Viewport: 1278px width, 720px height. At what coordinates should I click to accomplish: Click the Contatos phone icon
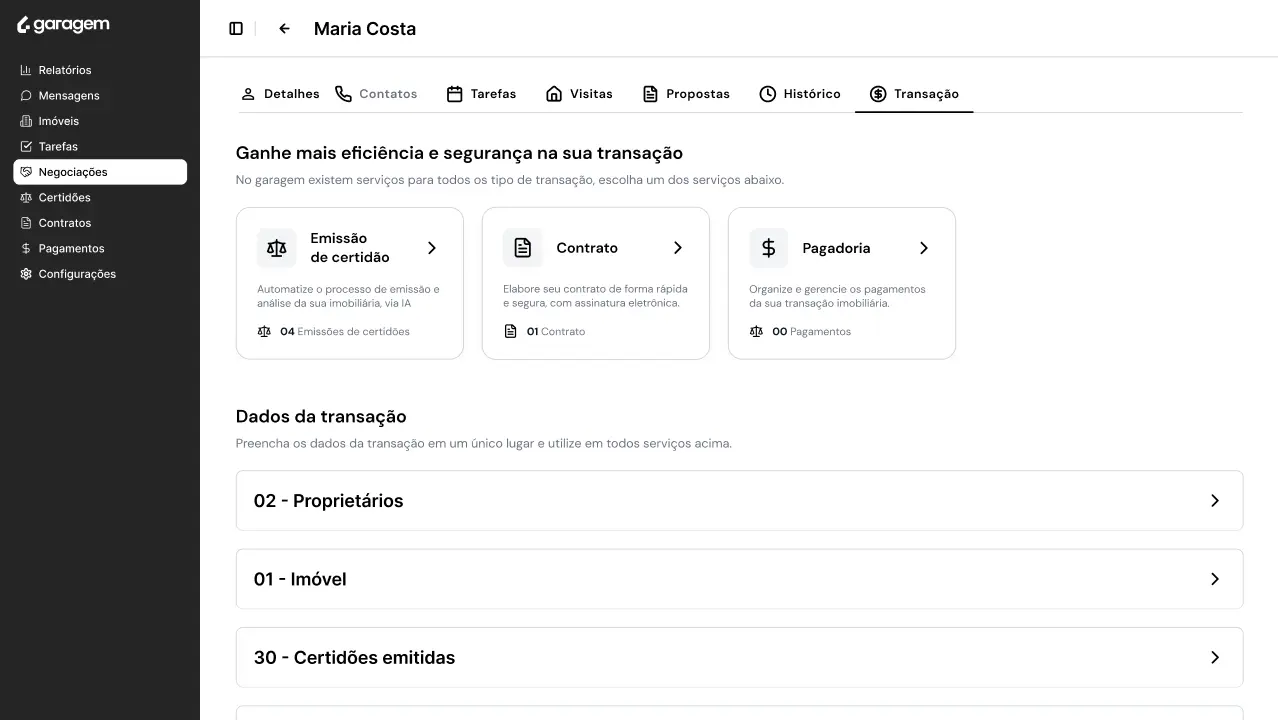tap(343, 94)
